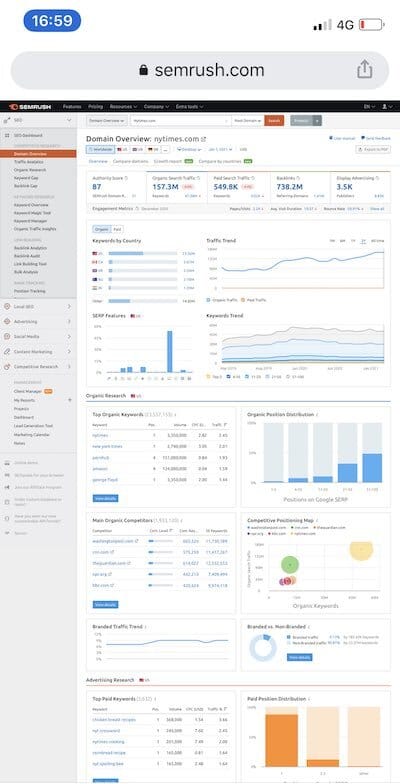Toggle the Paid chart view

click(x=117, y=229)
